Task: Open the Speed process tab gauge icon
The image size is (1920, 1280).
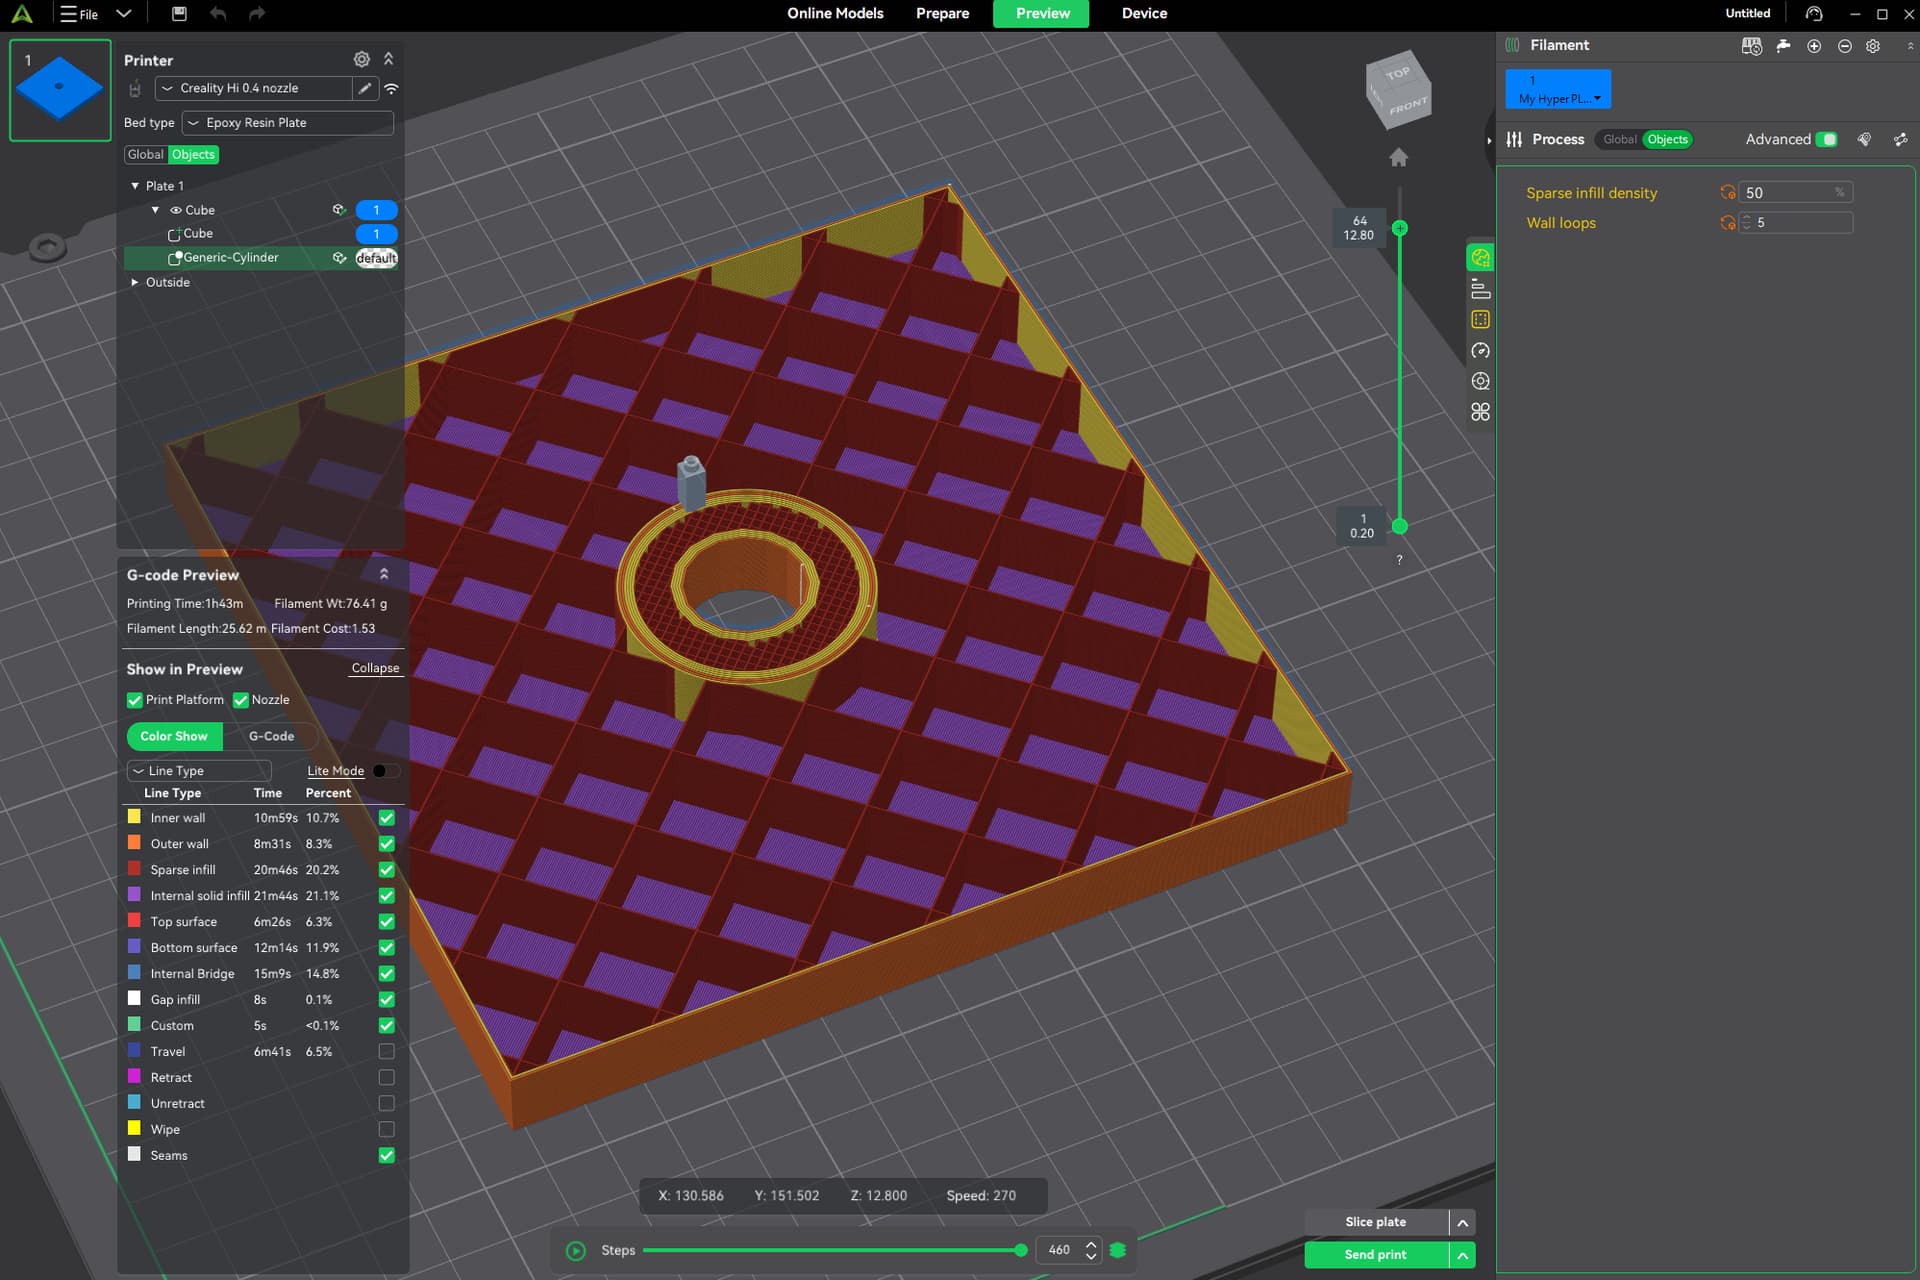Action: click(1481, 351)
